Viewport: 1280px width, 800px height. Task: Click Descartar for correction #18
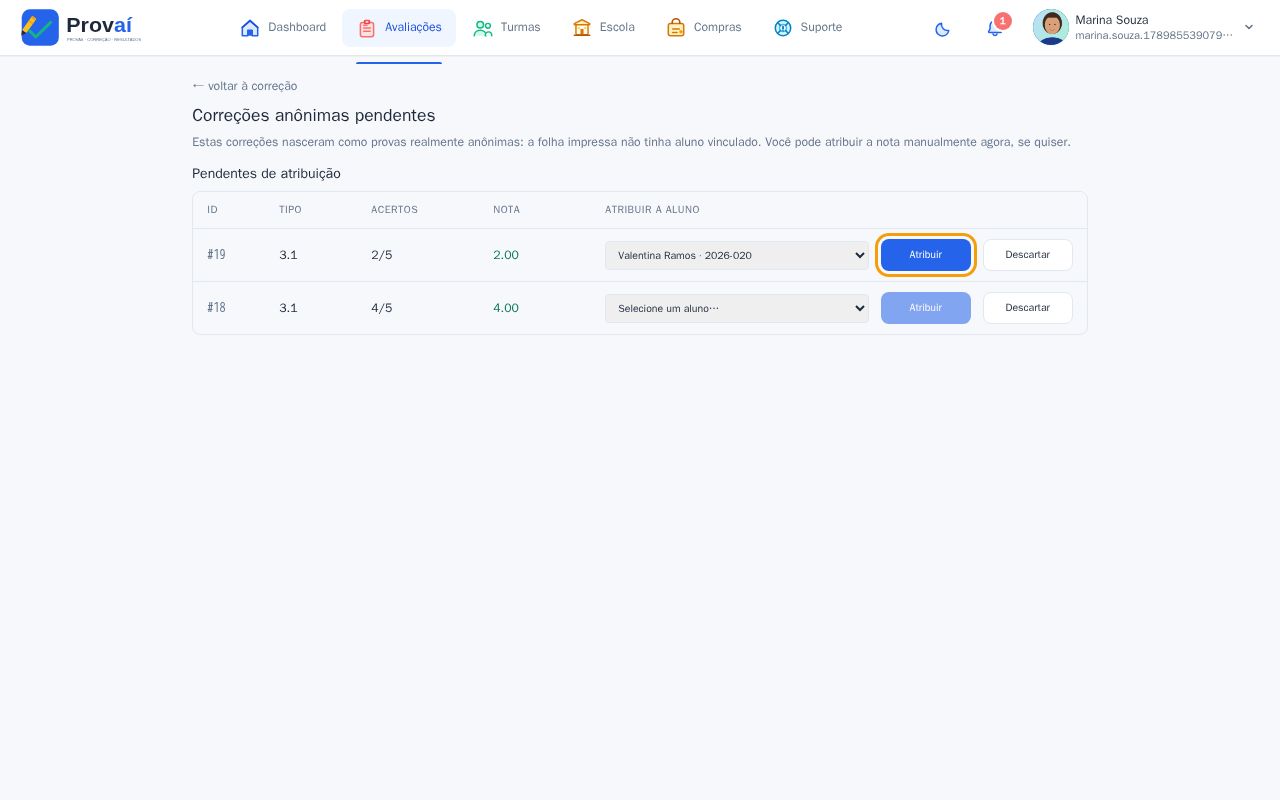[x=1028, y=308]
